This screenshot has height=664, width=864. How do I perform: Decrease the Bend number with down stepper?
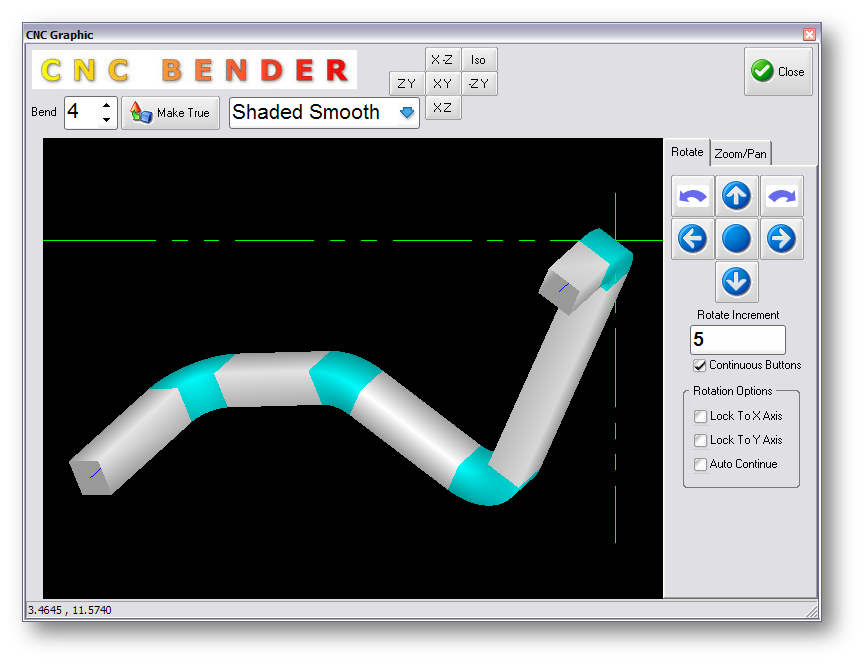pos(107,120)
